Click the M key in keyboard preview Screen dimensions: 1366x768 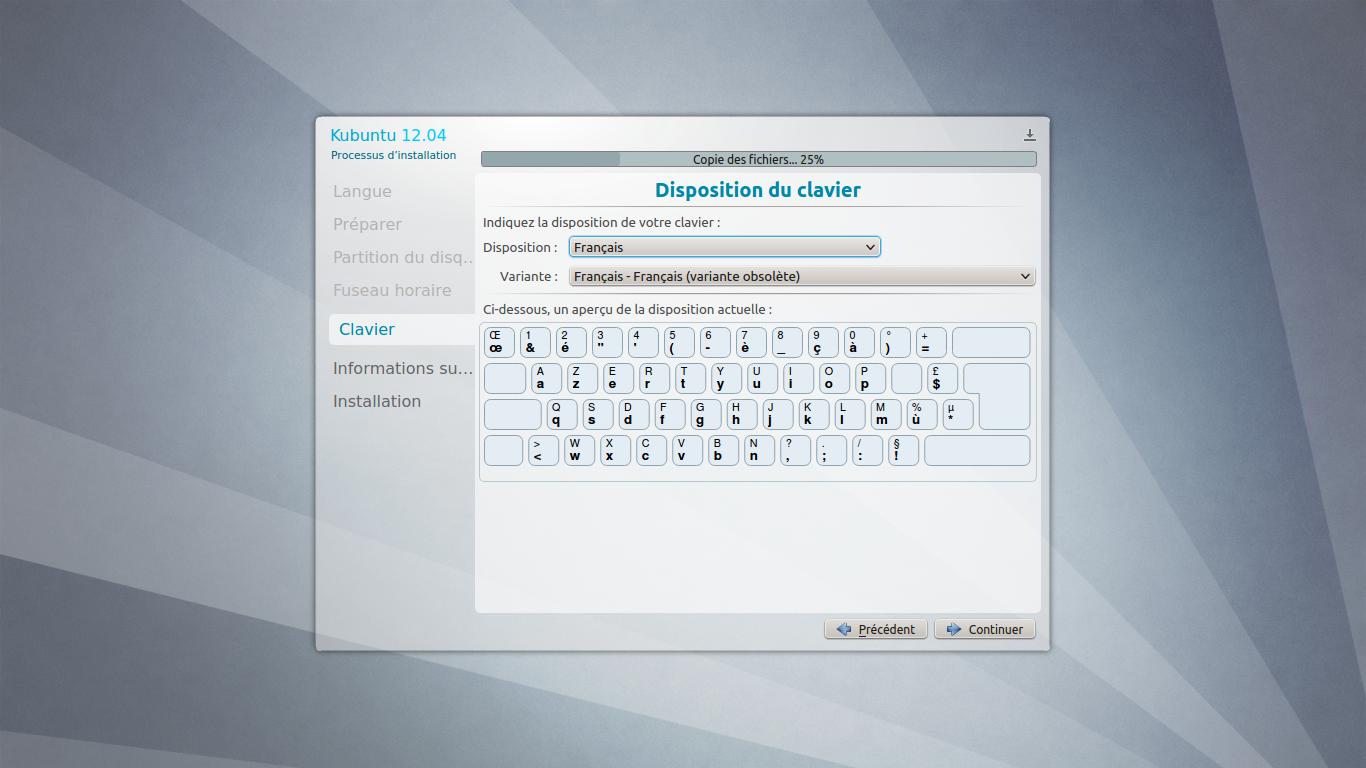pos(886,414)
